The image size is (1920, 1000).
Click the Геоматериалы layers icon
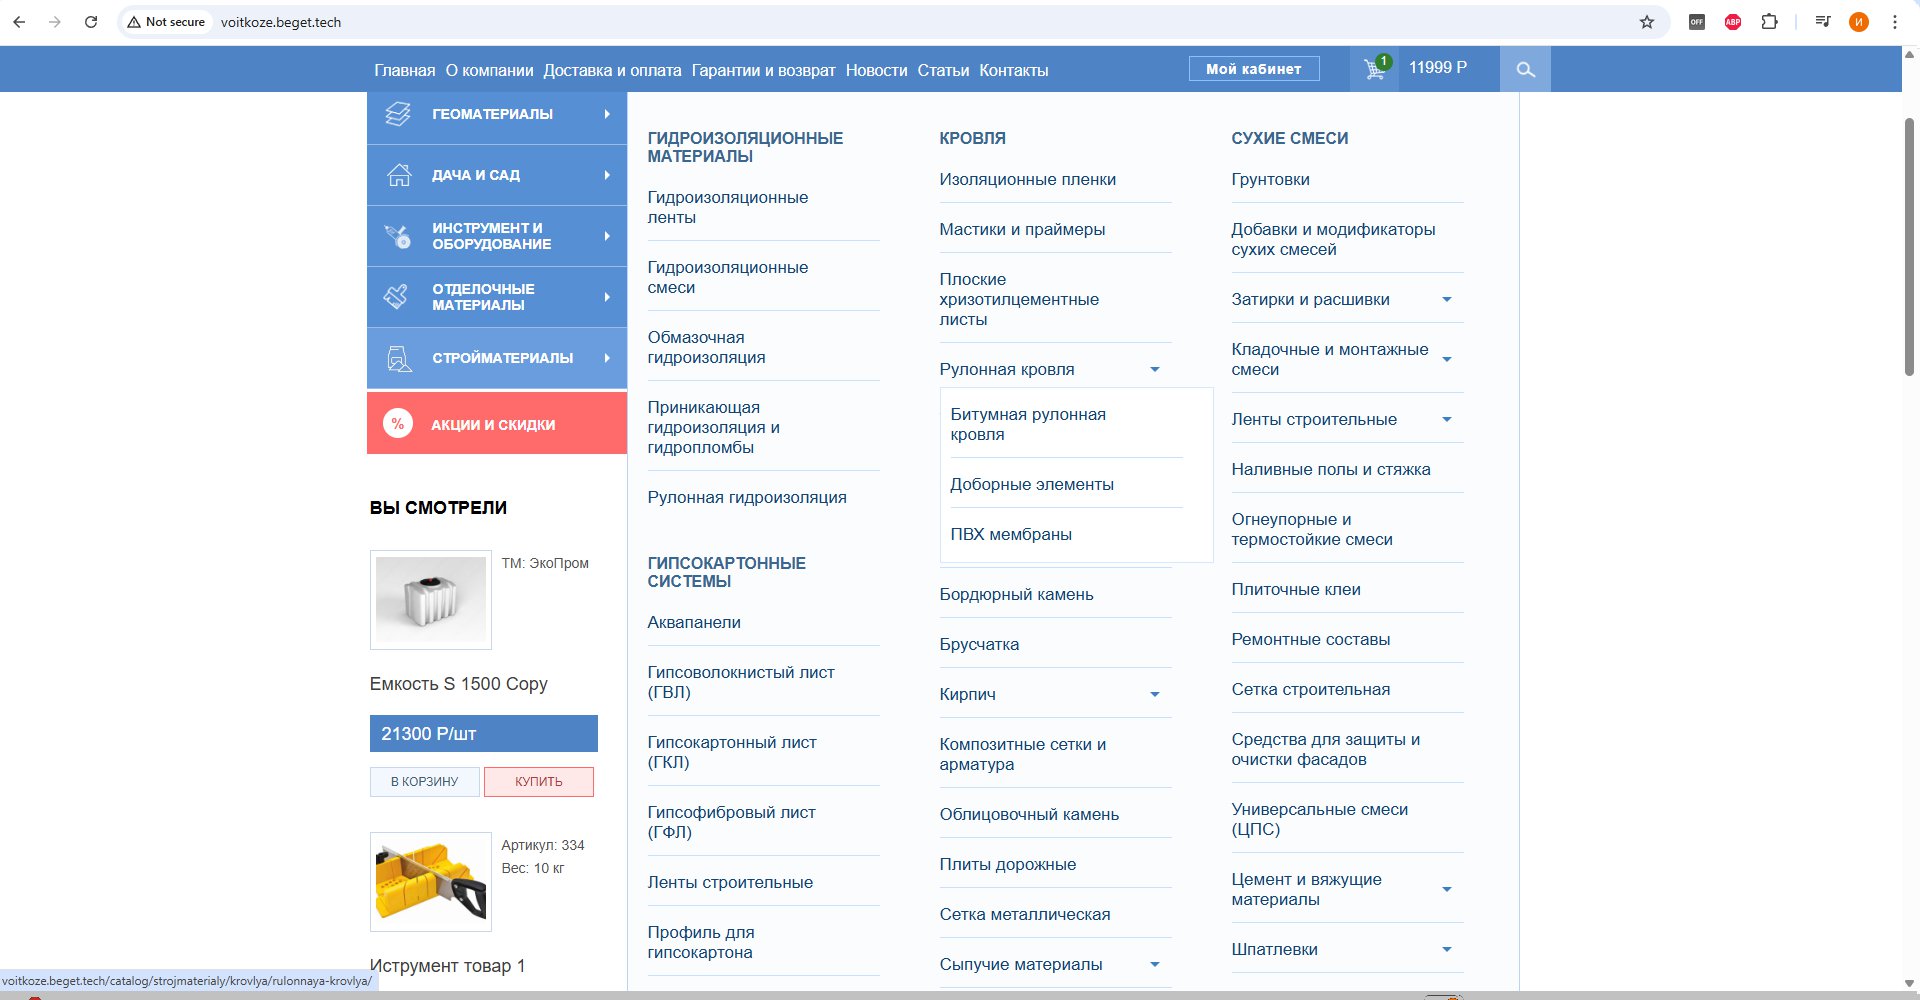click(x=398, y=114)
